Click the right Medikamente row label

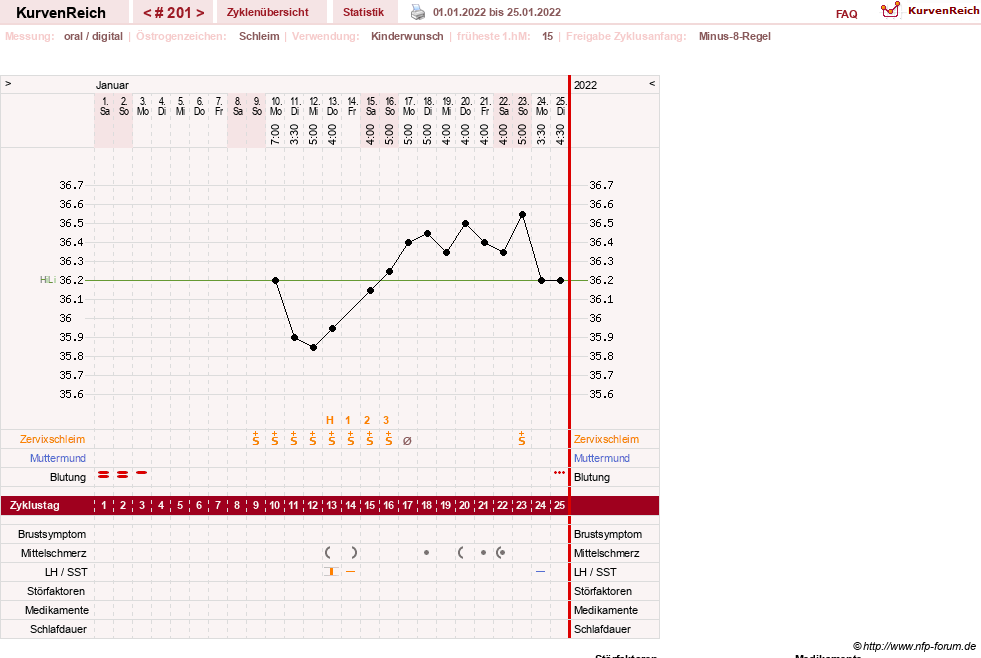tap(606, 610)
